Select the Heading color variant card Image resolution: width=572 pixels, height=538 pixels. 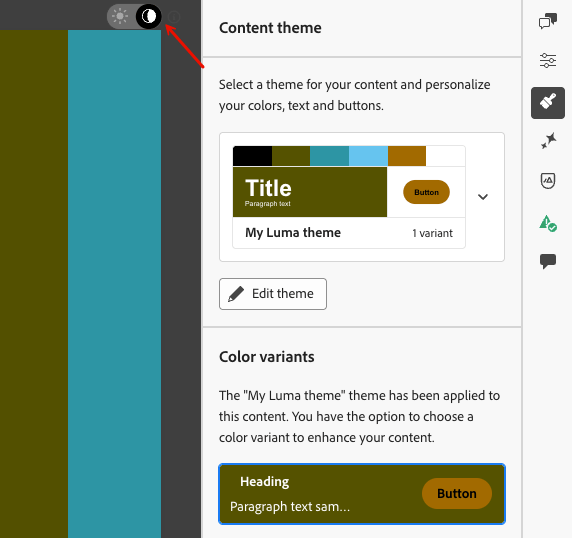point(362,494)
